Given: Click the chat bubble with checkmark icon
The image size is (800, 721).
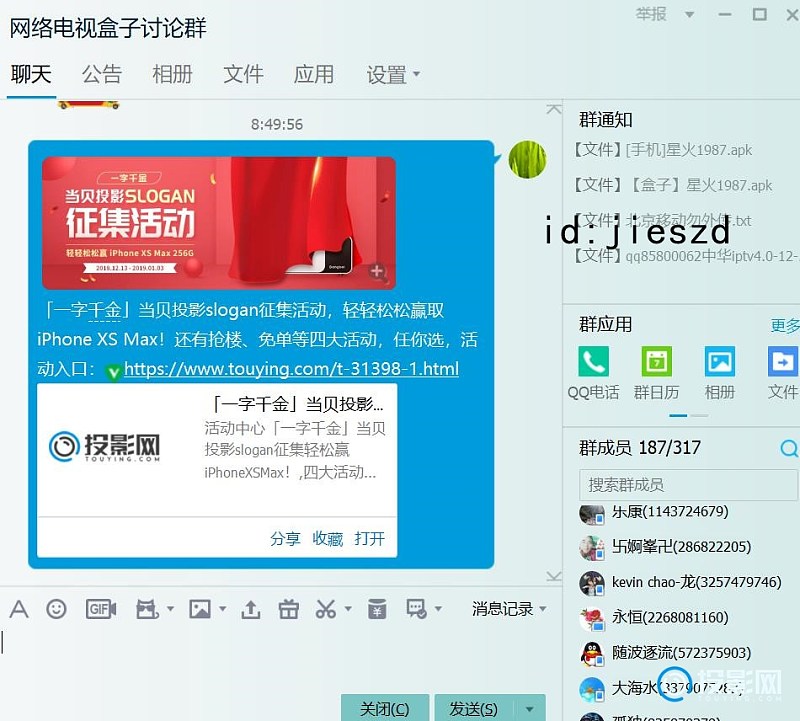Looking at the screenshot, I should [416, 609].
